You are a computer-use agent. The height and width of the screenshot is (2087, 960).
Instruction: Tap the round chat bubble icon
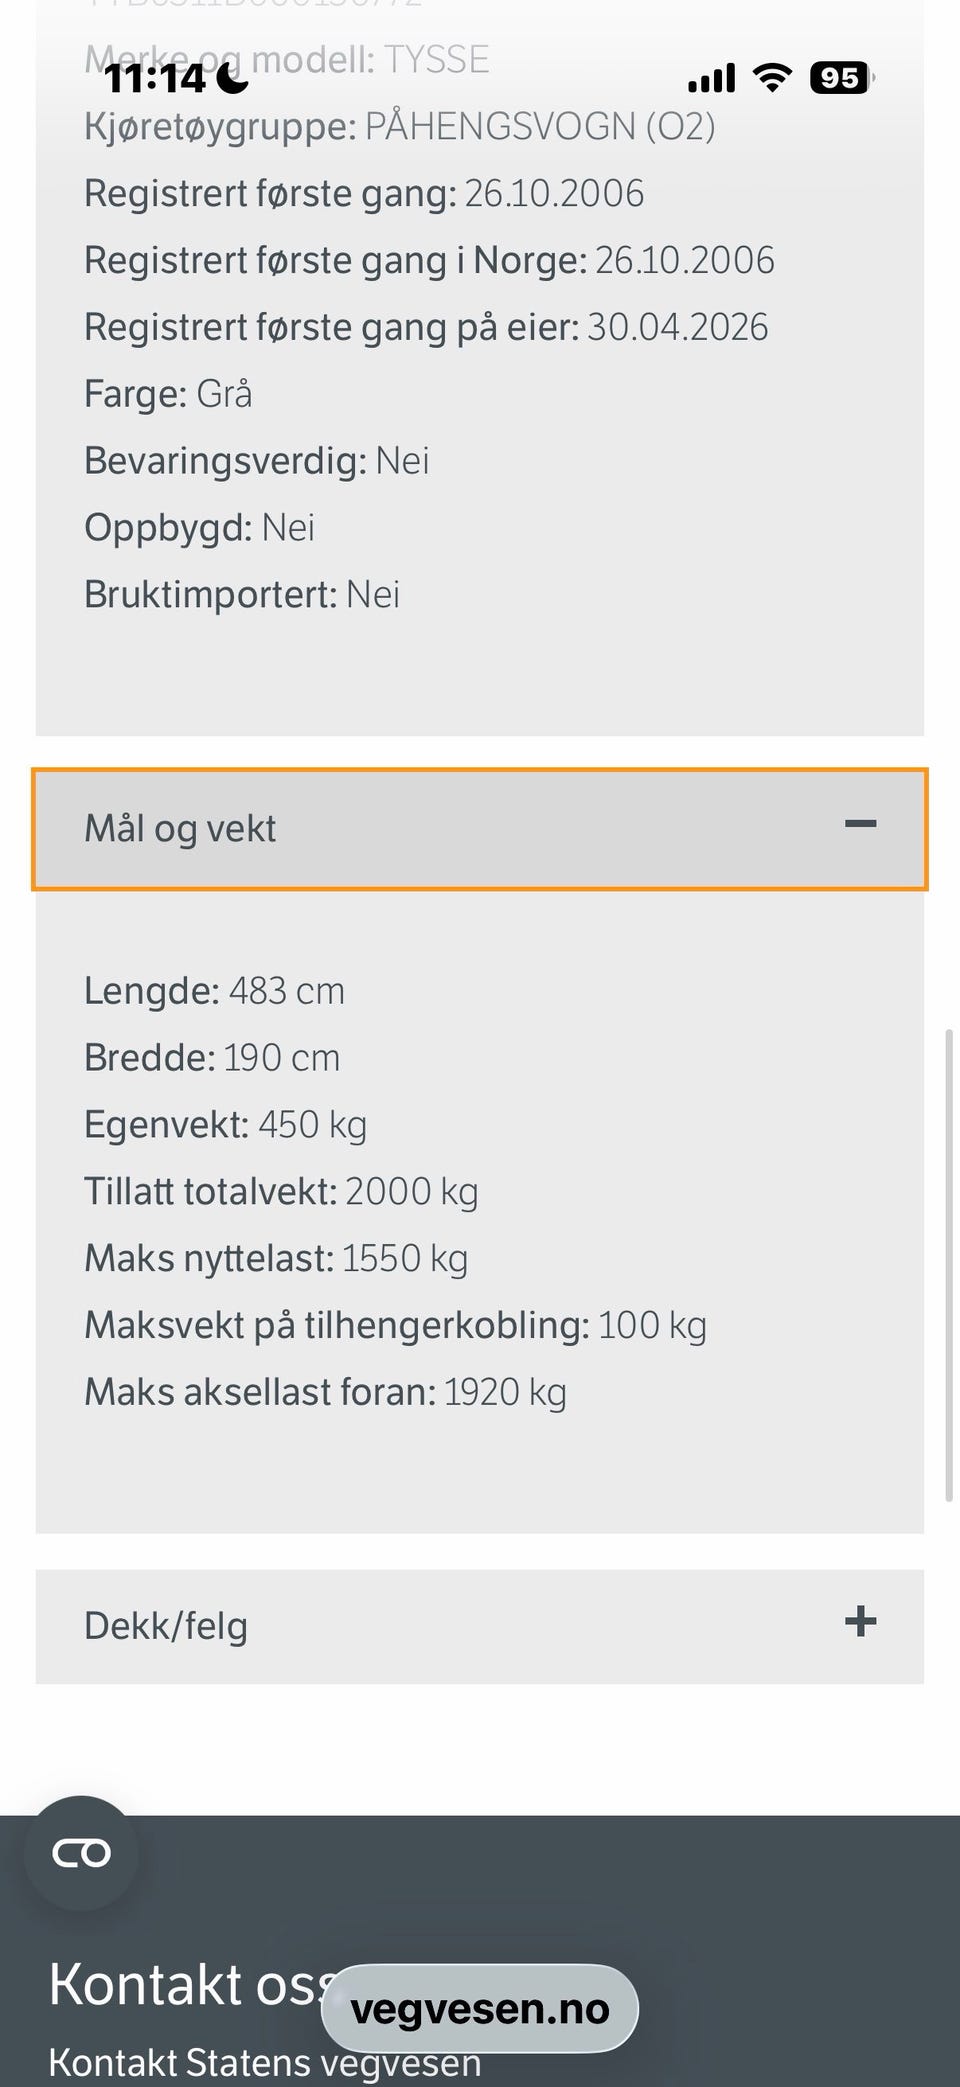tap(82, 1853)
